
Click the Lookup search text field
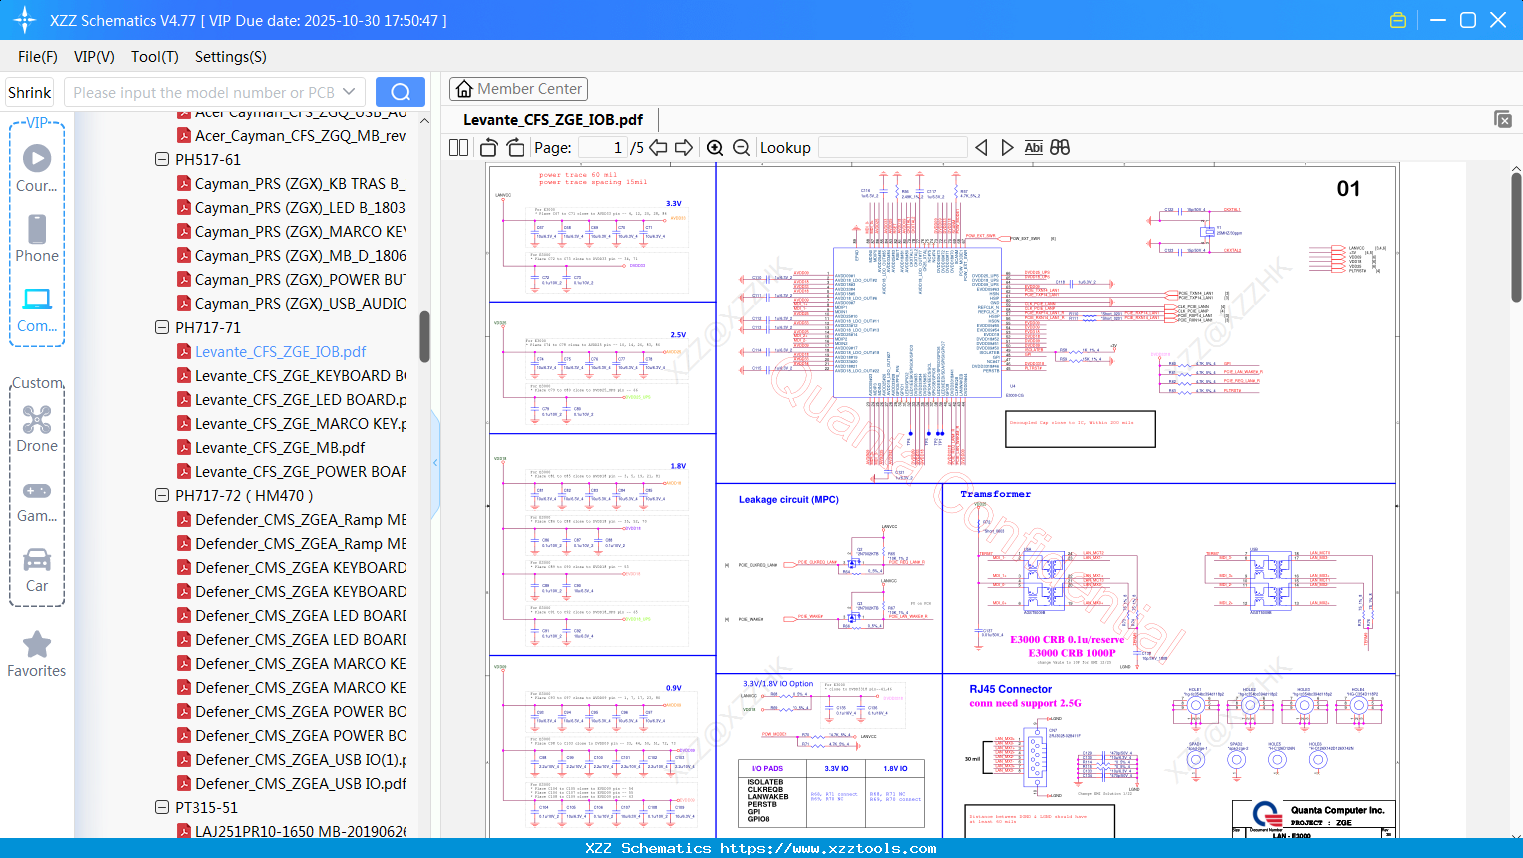click(x=892, y=148)
